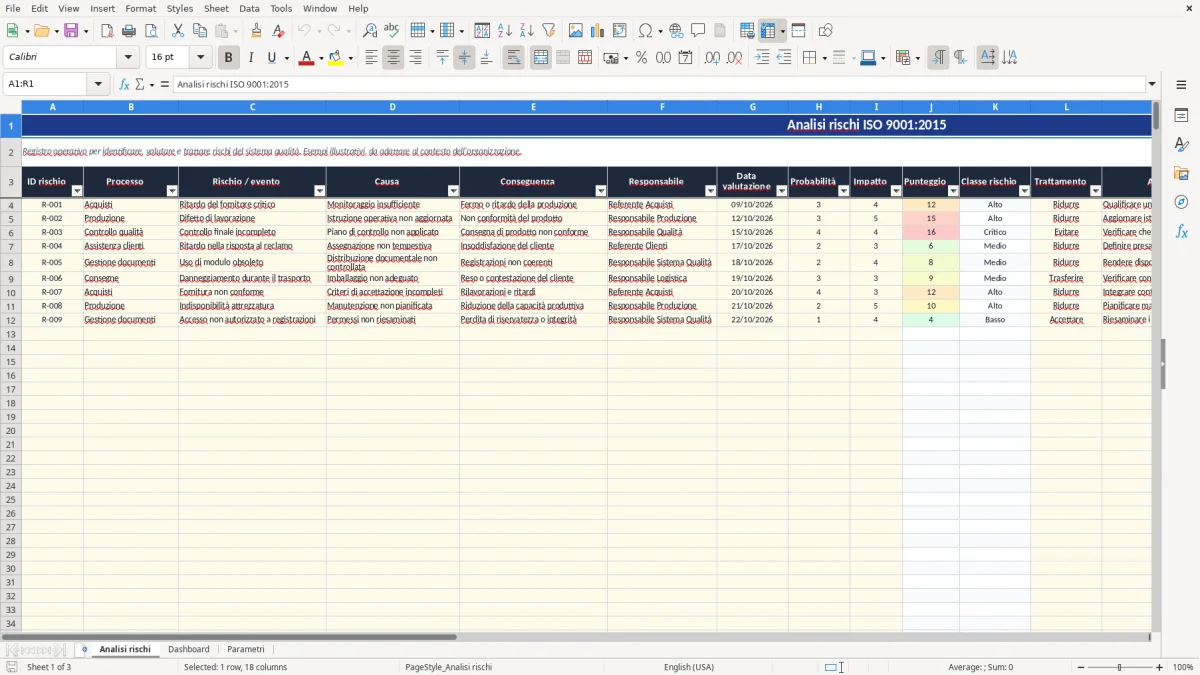Open sidebar Functions fx icon
Viewport: 1200px width, 675px height.
[x=1181, y=231]
